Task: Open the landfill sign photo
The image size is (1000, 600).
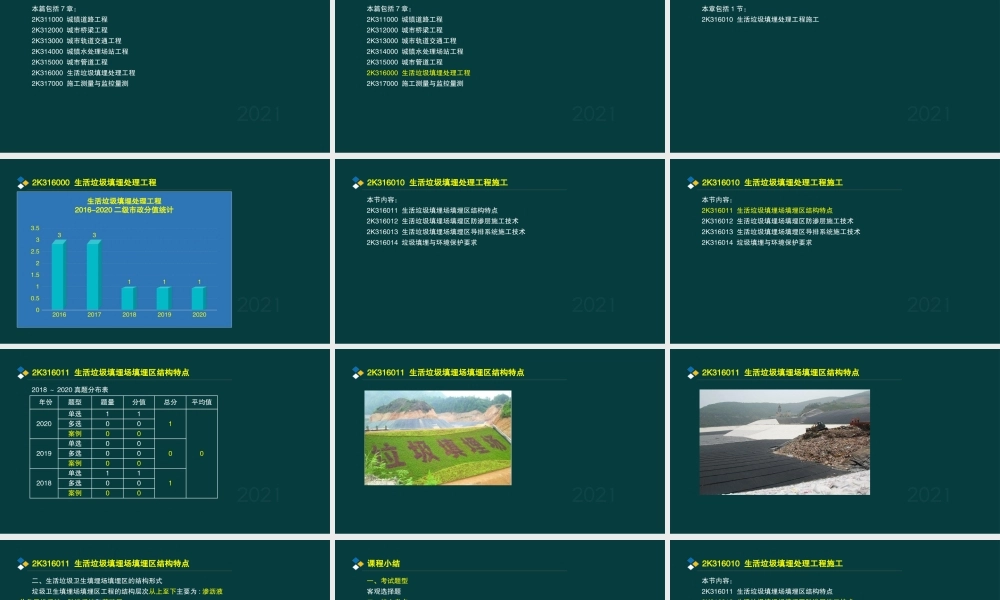Action: point(437,437)
